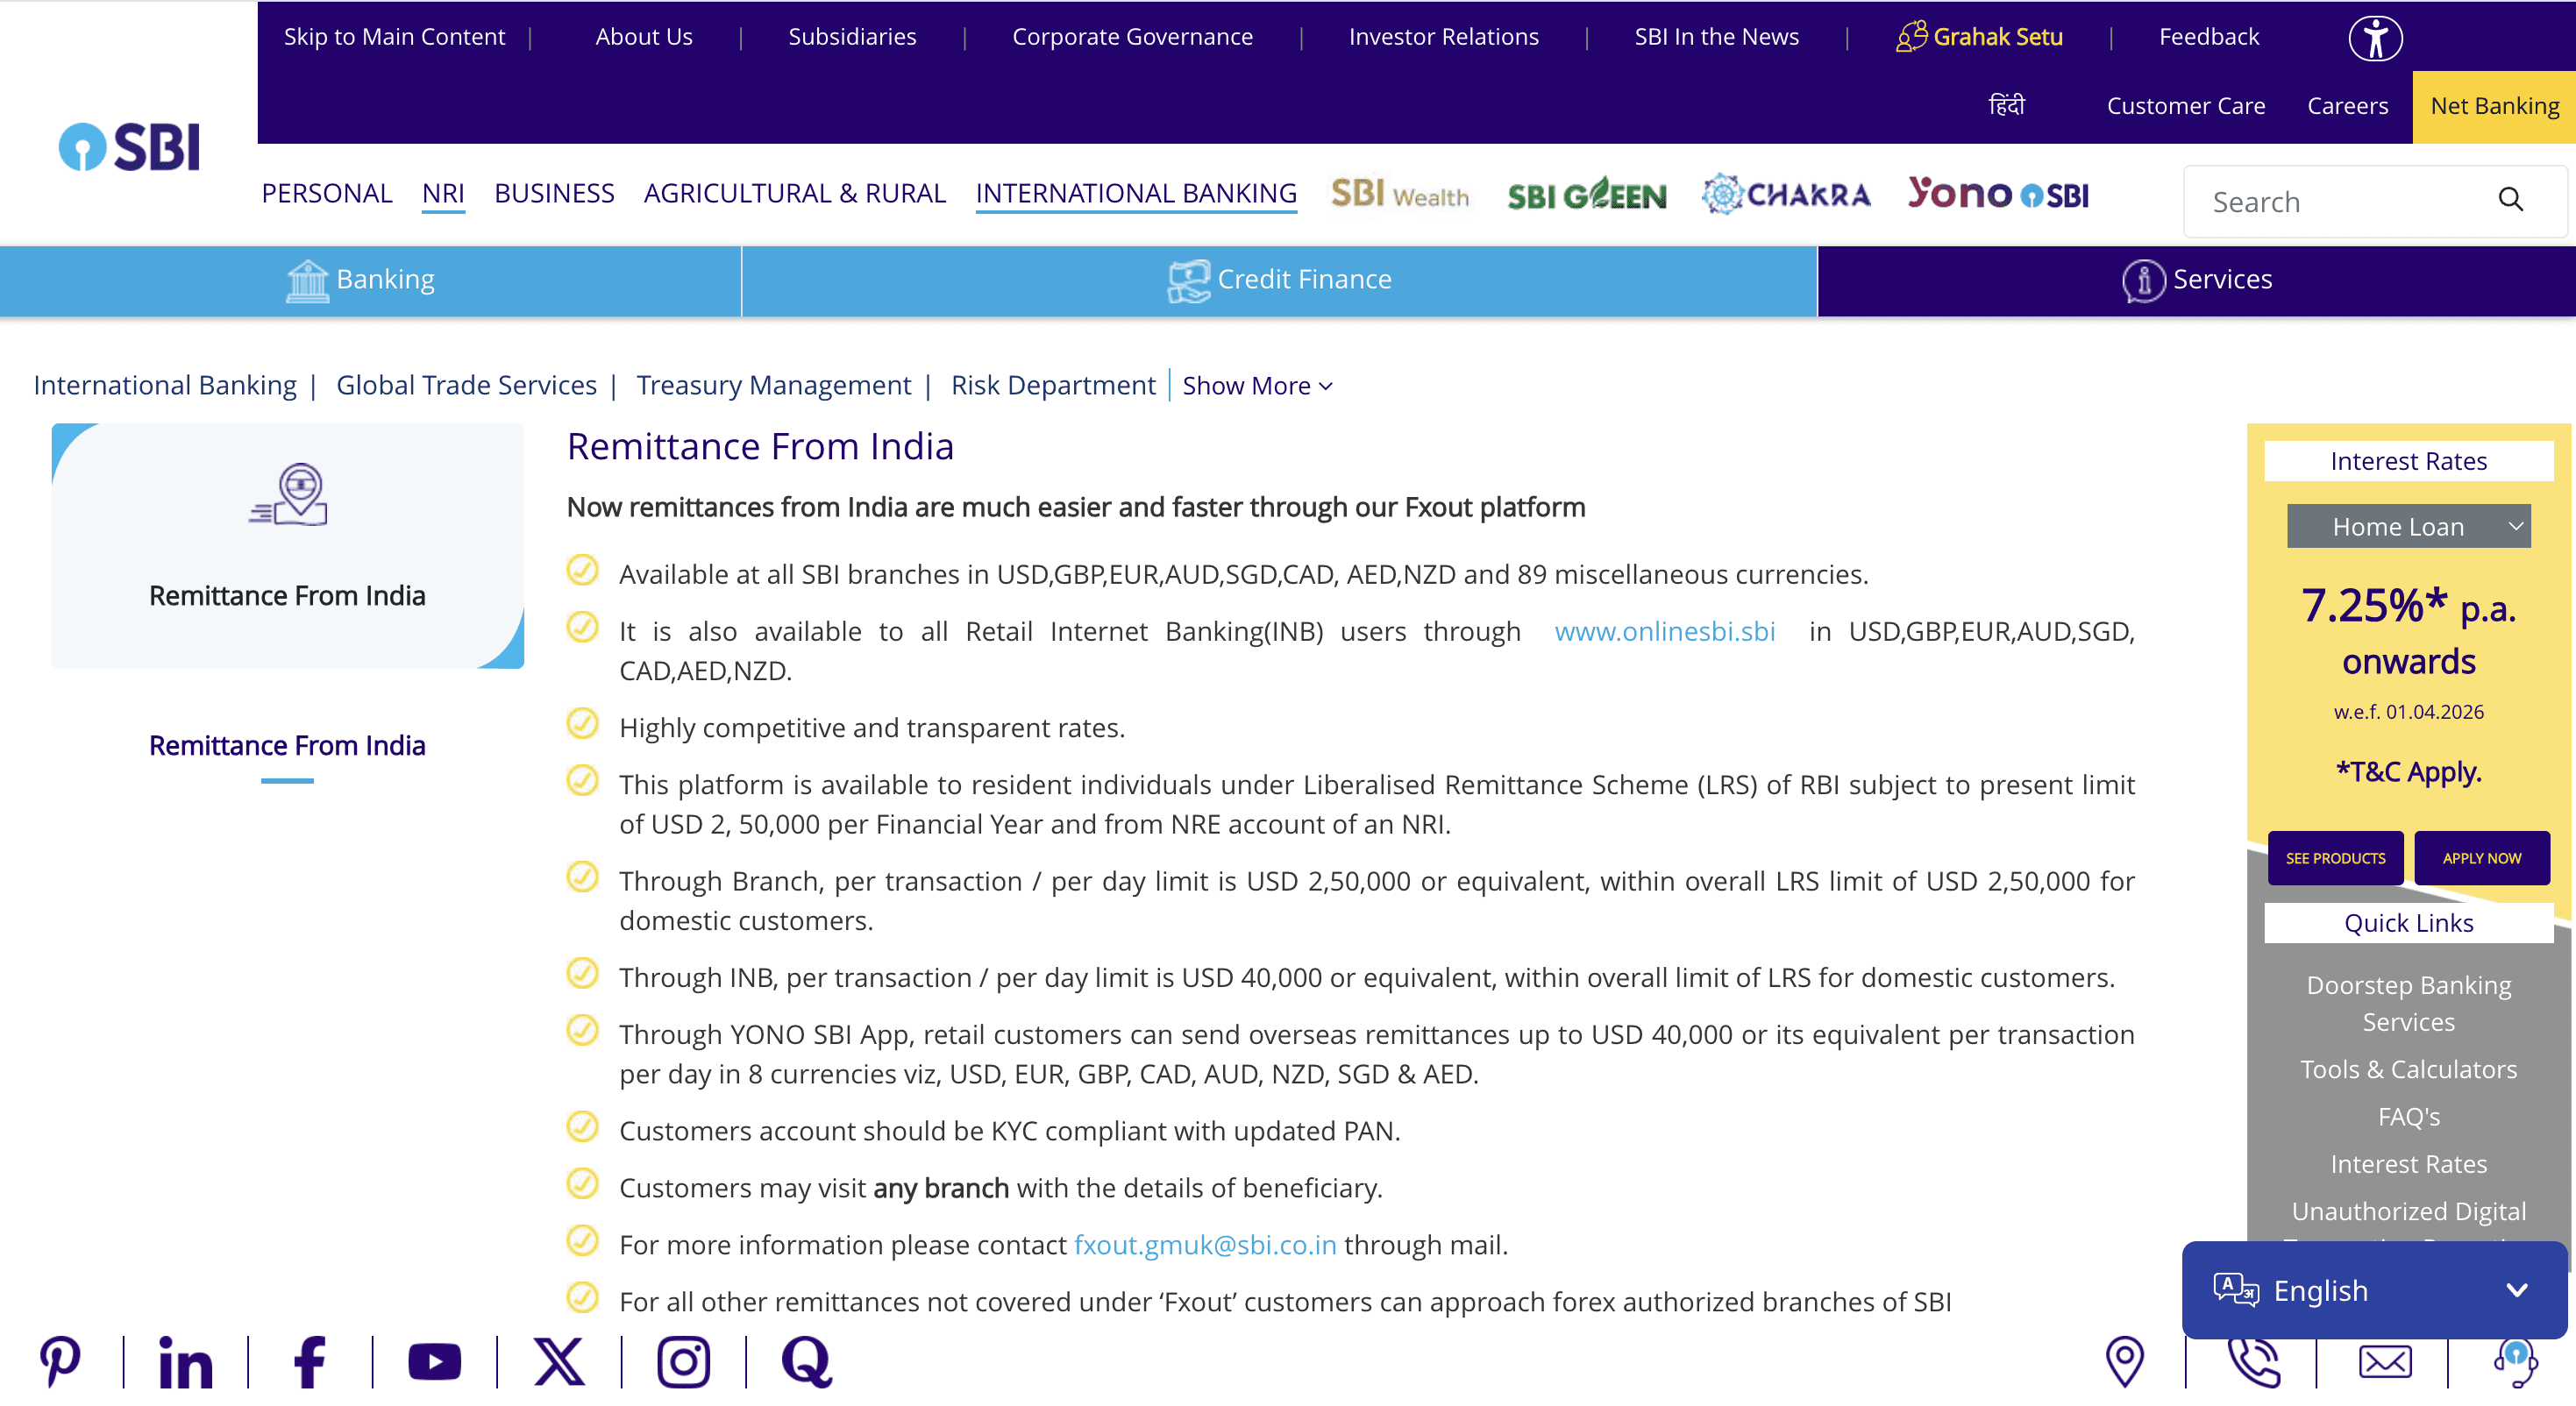Open Customer Care link
The image size is (2576, 1406).
click(x=2185, y=105)
